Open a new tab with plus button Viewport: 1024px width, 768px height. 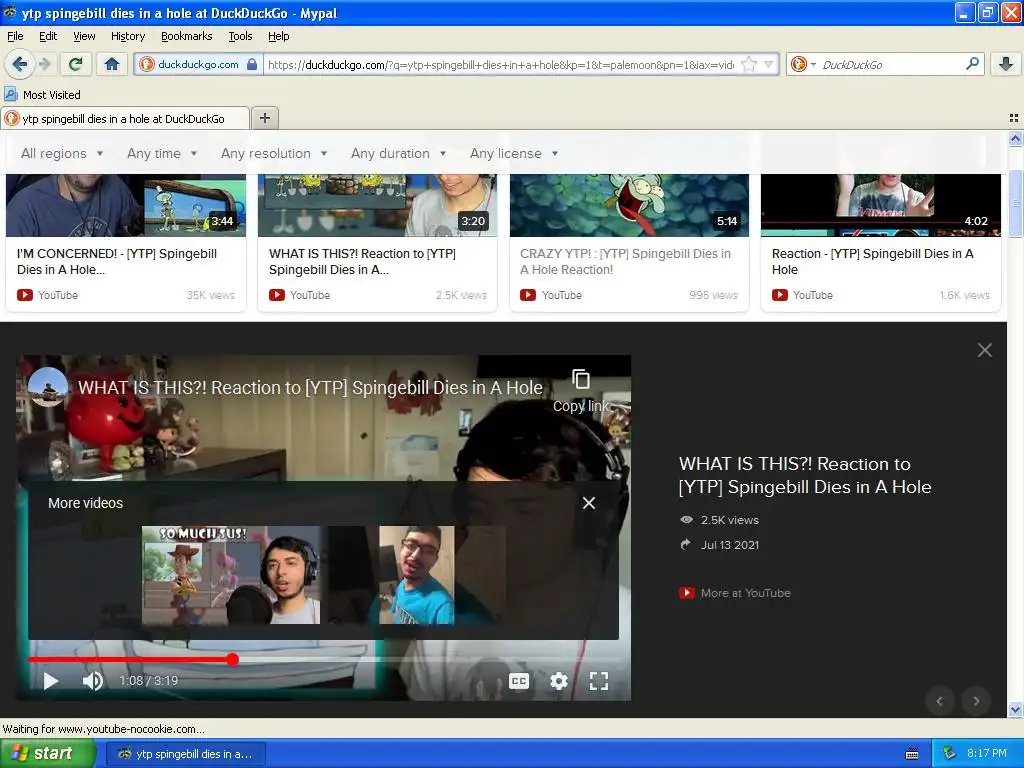[264, 118]
